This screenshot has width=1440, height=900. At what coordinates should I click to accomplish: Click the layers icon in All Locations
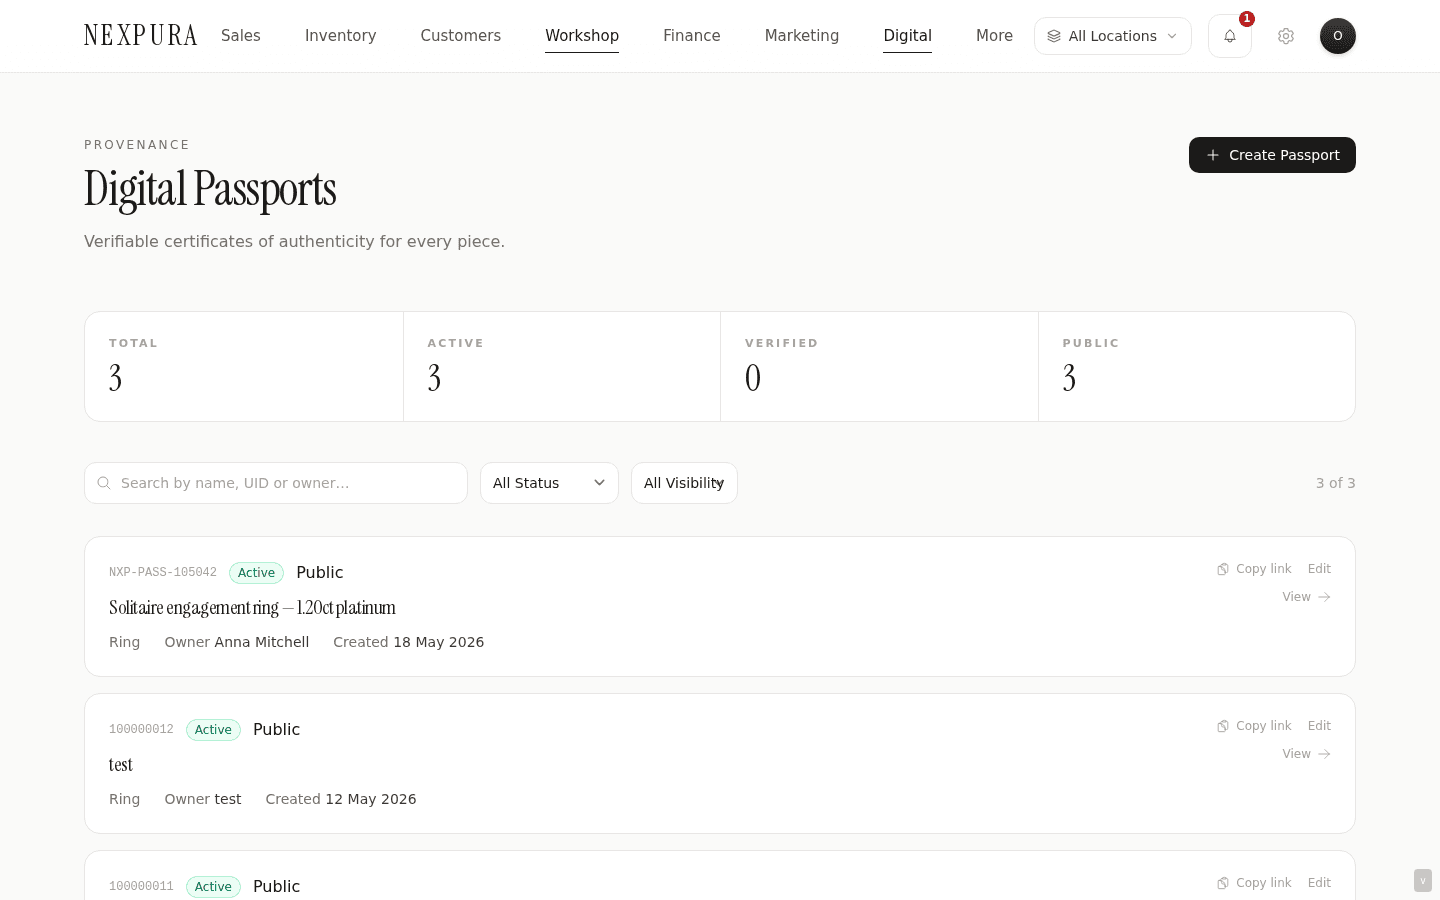point(1054,36)
